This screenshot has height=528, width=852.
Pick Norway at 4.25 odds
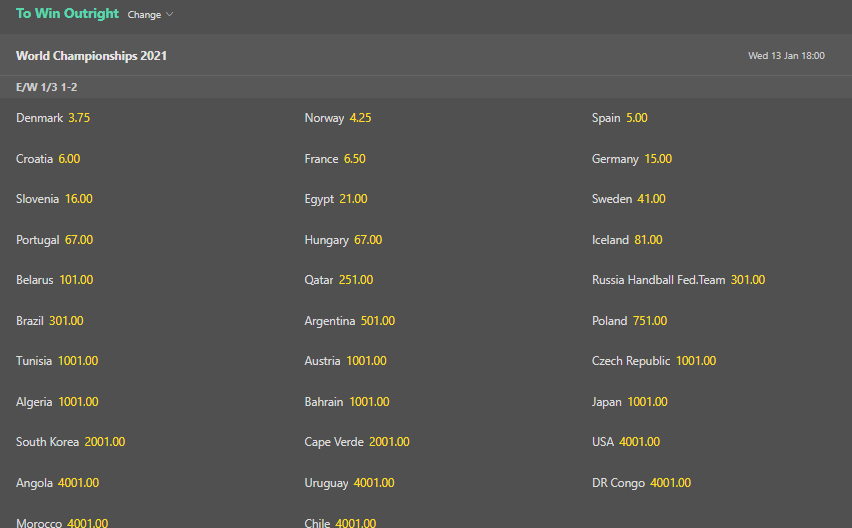(x=338, y=118)
